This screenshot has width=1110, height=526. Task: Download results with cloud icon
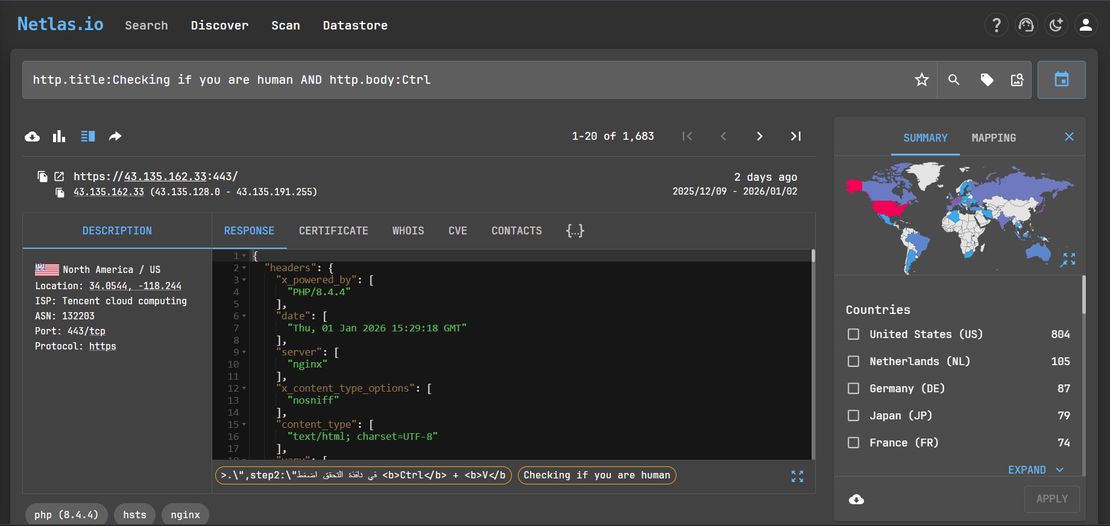(x=33, y=136)
